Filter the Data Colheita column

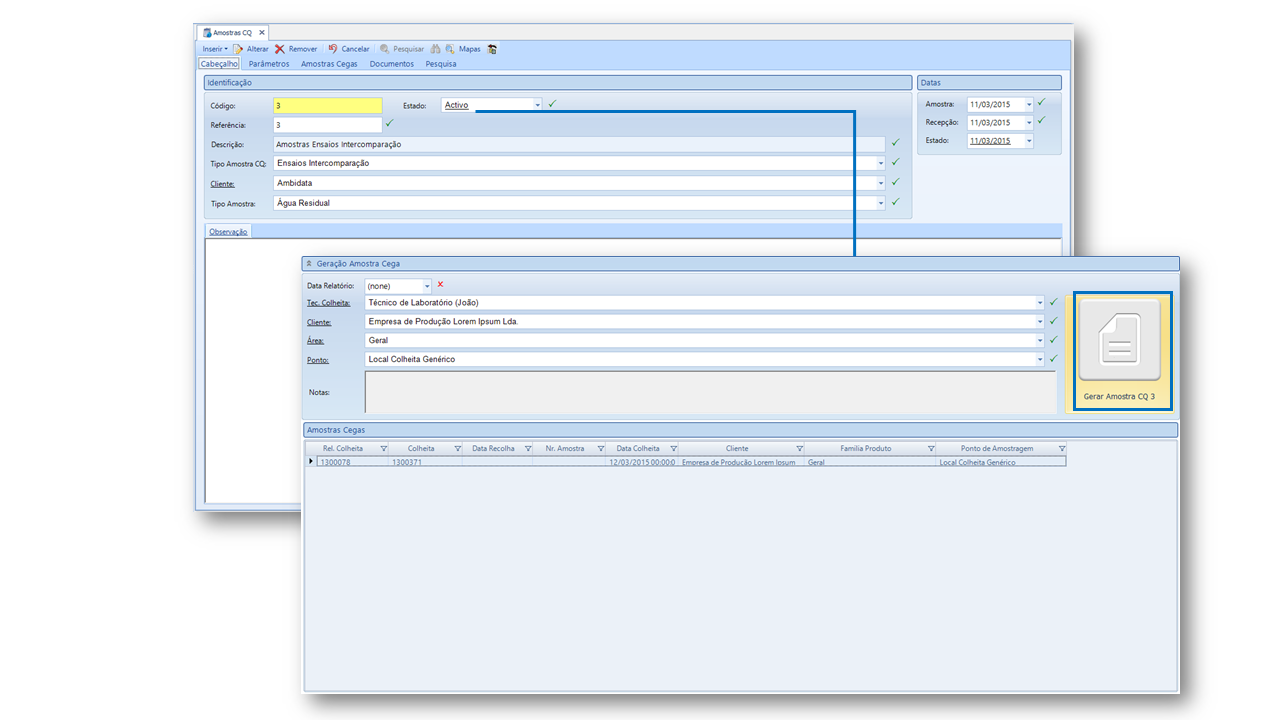[x=674, y=449]
